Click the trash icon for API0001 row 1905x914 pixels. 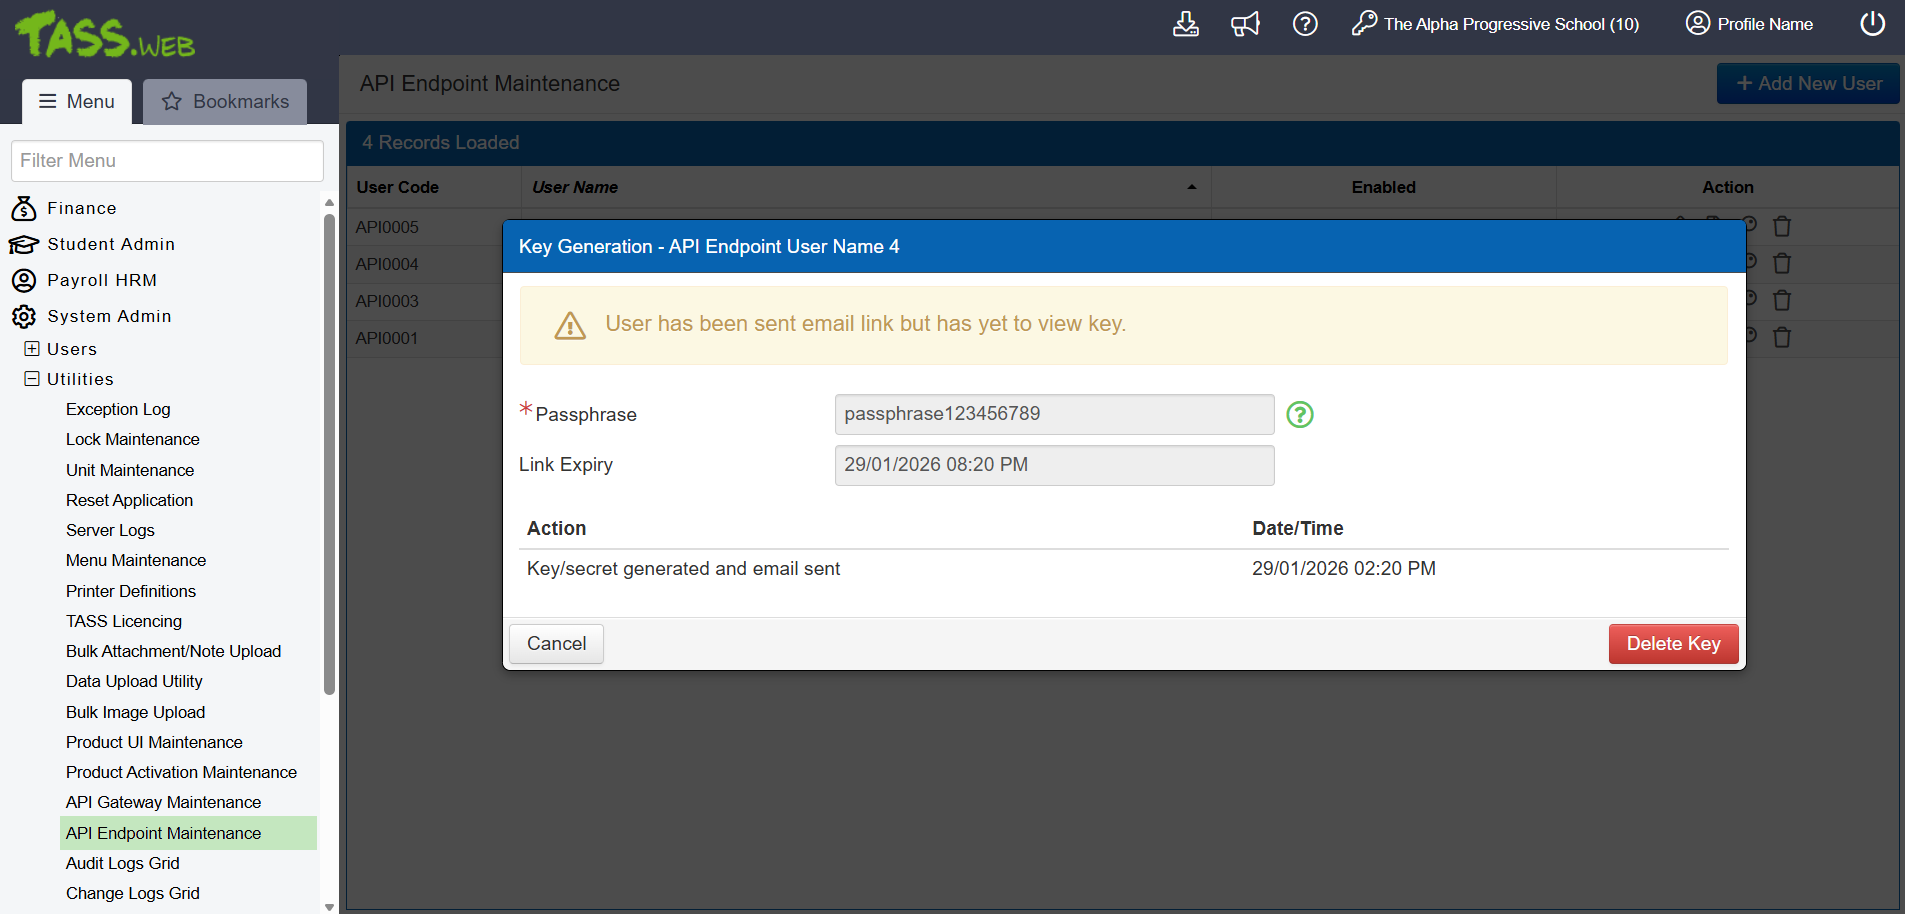pos(1781,338)
